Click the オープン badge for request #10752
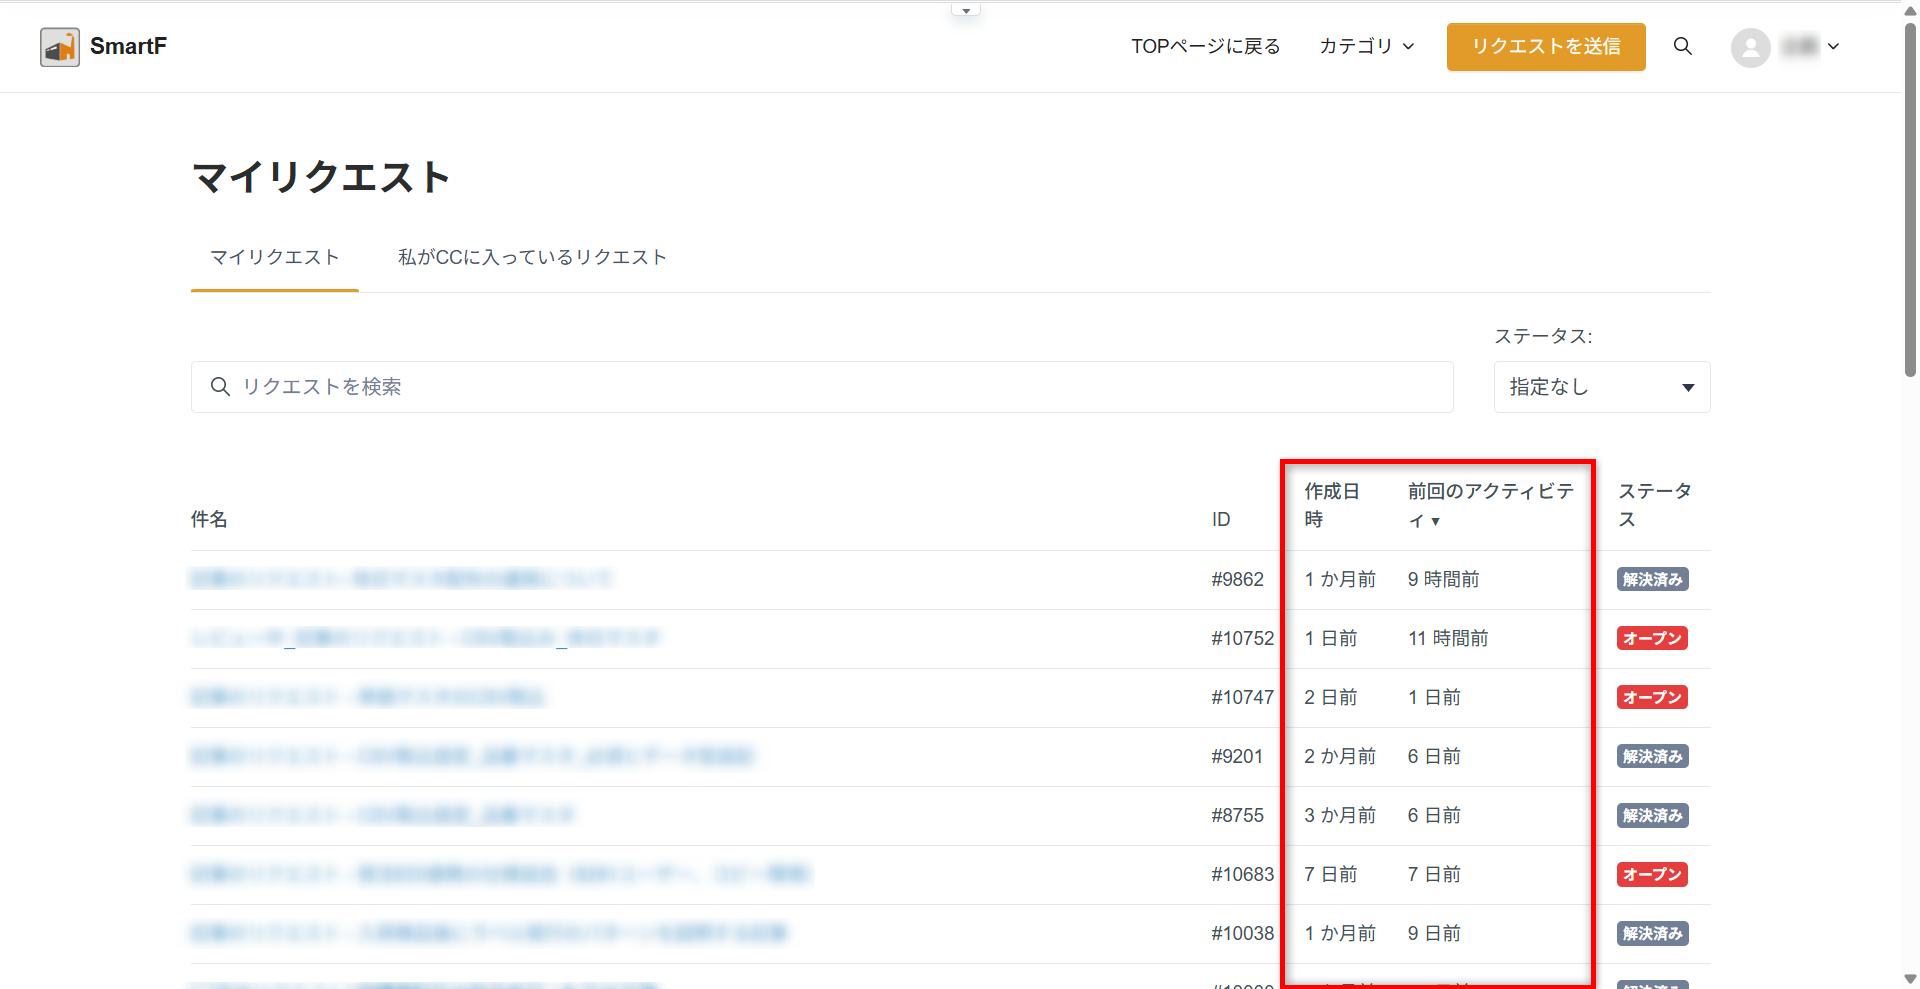Viewport: 1920px width, 989px height. tap(1652, 639)
